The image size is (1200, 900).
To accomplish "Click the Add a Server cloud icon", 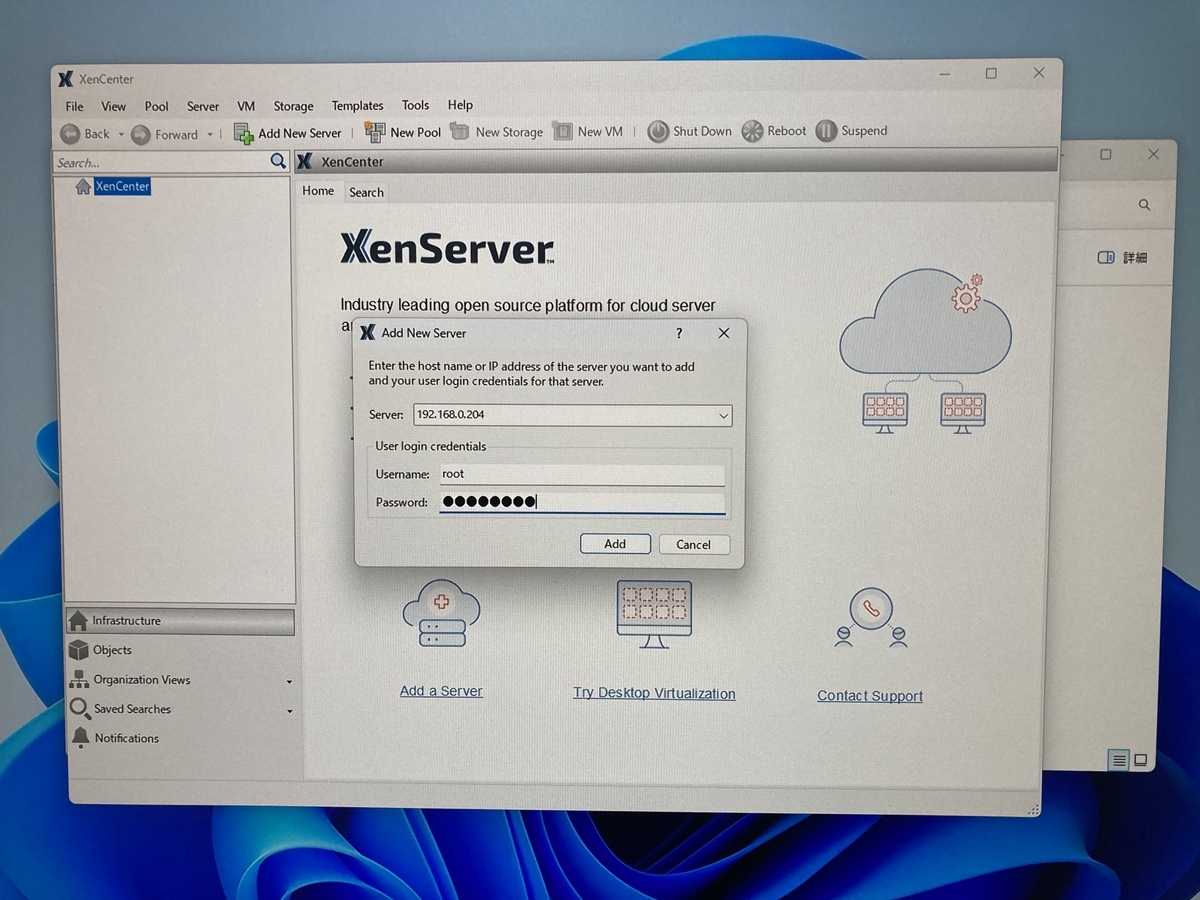I will (x=441, y=613).
